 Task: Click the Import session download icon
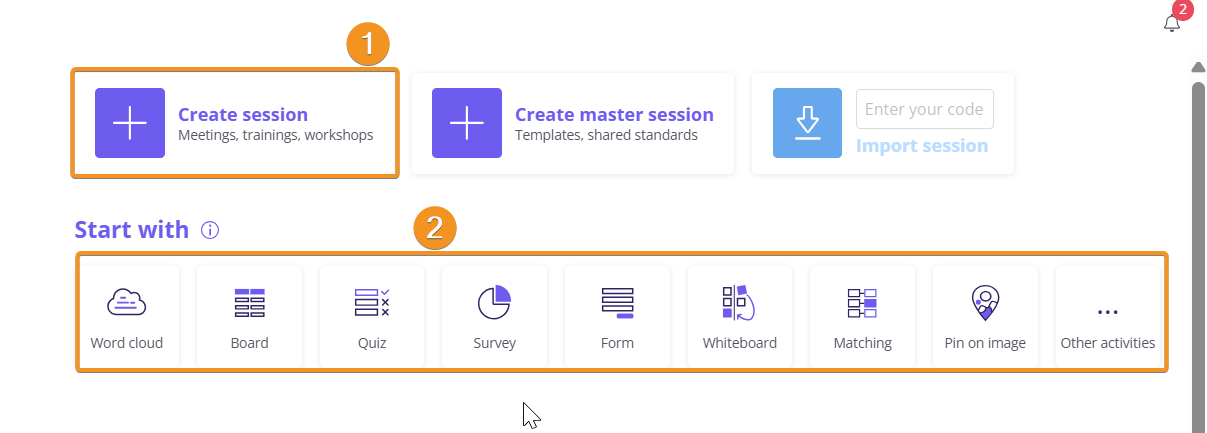(x=808, y=123)
